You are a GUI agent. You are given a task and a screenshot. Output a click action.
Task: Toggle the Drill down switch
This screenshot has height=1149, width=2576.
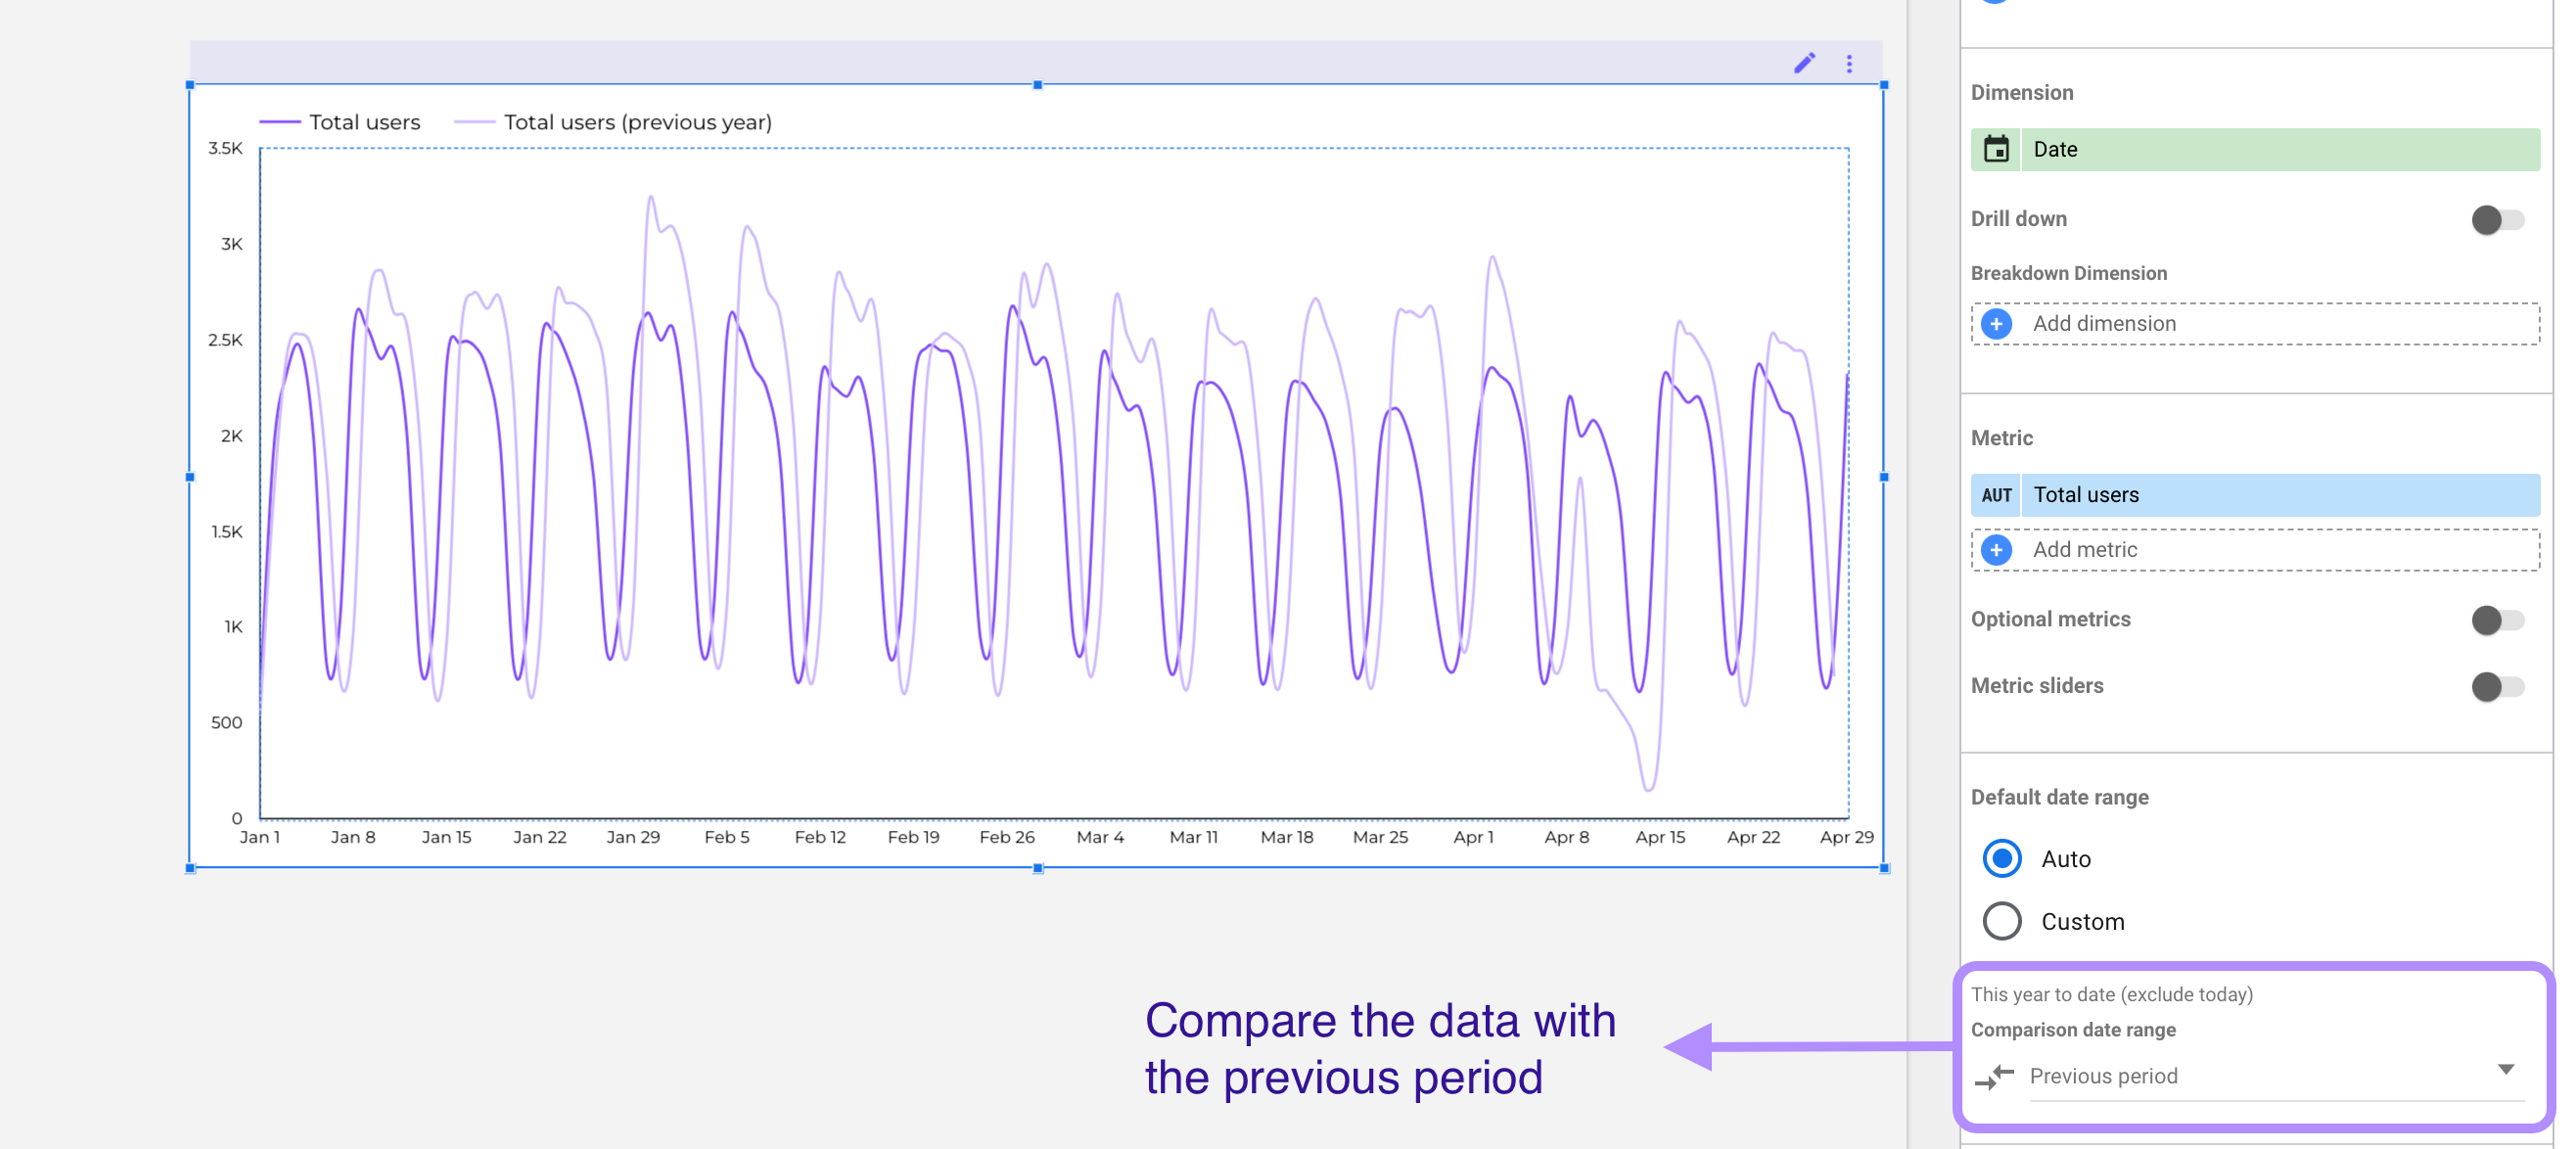pyautogui.click(x=2497, y=219)
